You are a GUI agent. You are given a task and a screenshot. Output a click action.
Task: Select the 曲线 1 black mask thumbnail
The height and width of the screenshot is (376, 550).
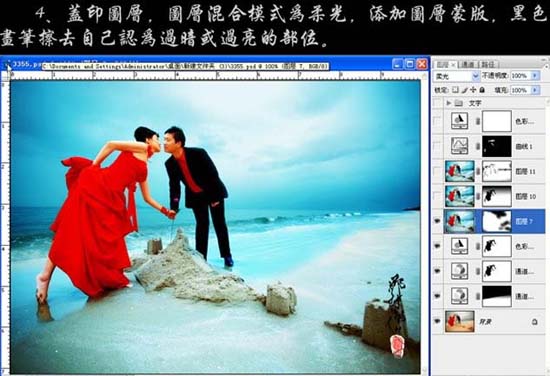click(497, 146)
